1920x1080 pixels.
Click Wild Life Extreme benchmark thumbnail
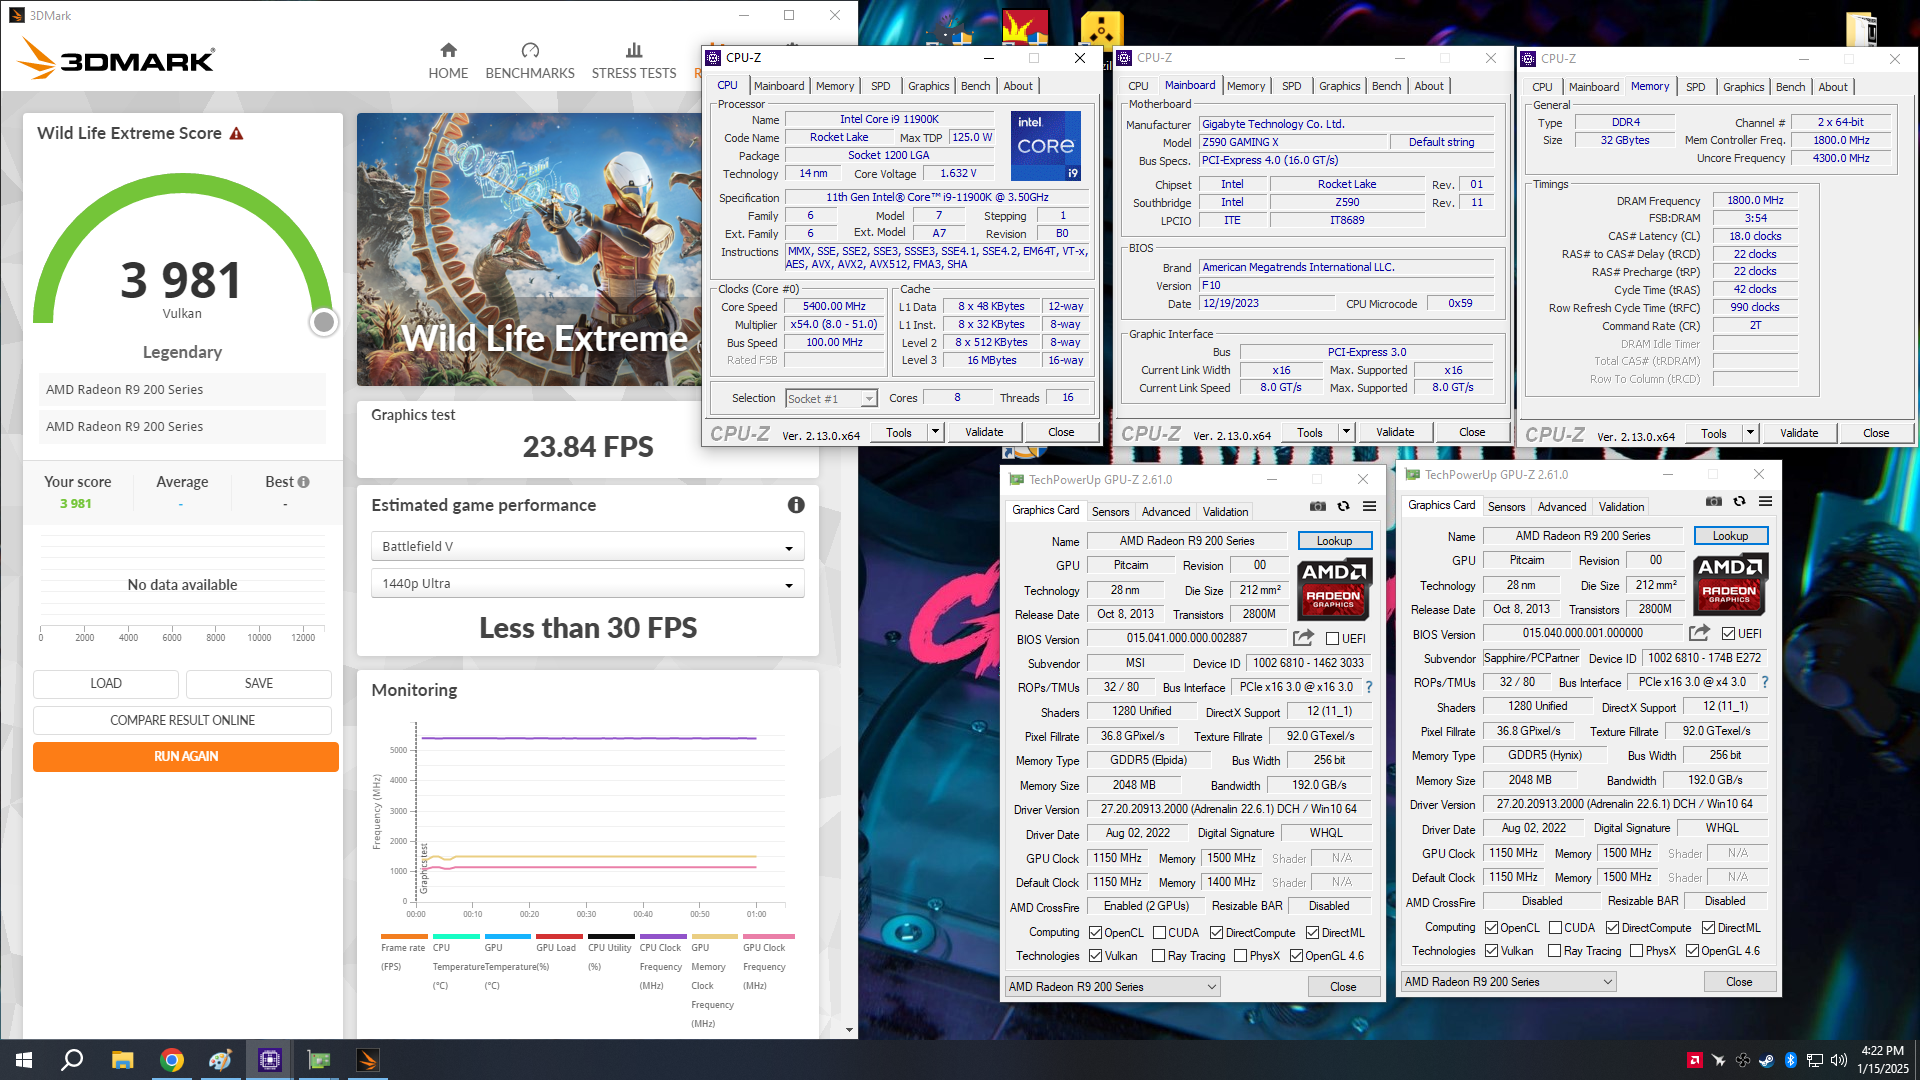(529, 249)
